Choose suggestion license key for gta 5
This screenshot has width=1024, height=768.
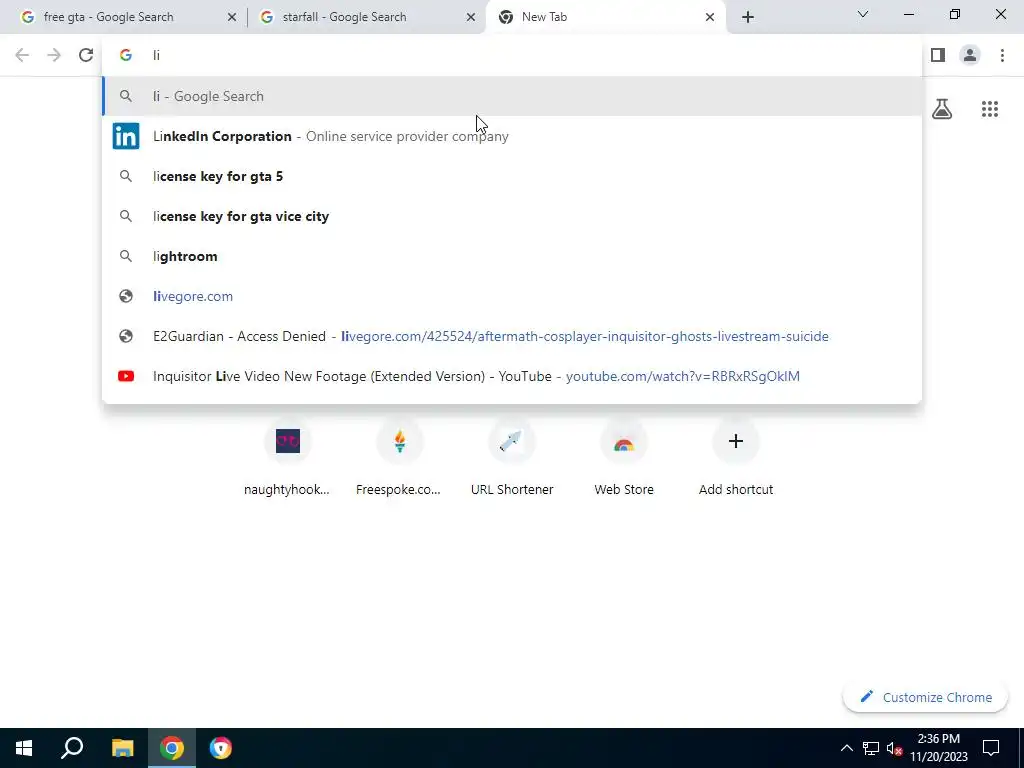click(512, 176)
